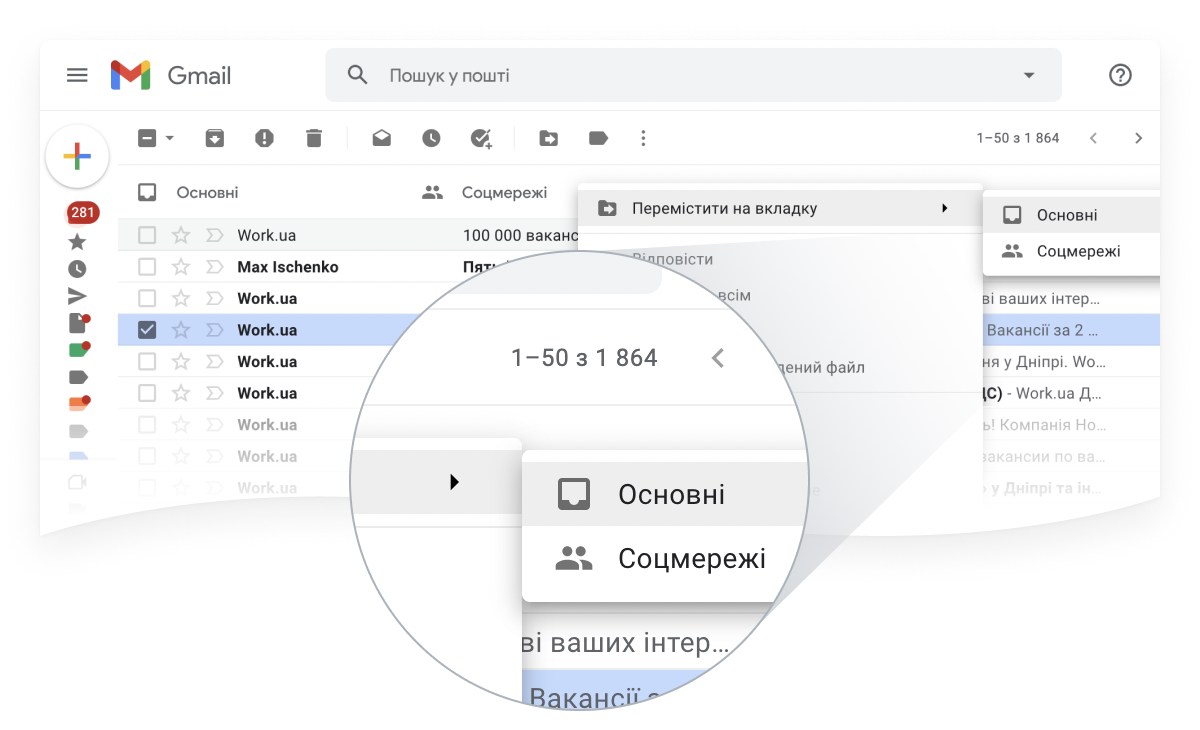Screen dimensions: 1200x730
Task: Choose 'Перемістити на вкладку' in context menu
Action: tap(780, 208)
